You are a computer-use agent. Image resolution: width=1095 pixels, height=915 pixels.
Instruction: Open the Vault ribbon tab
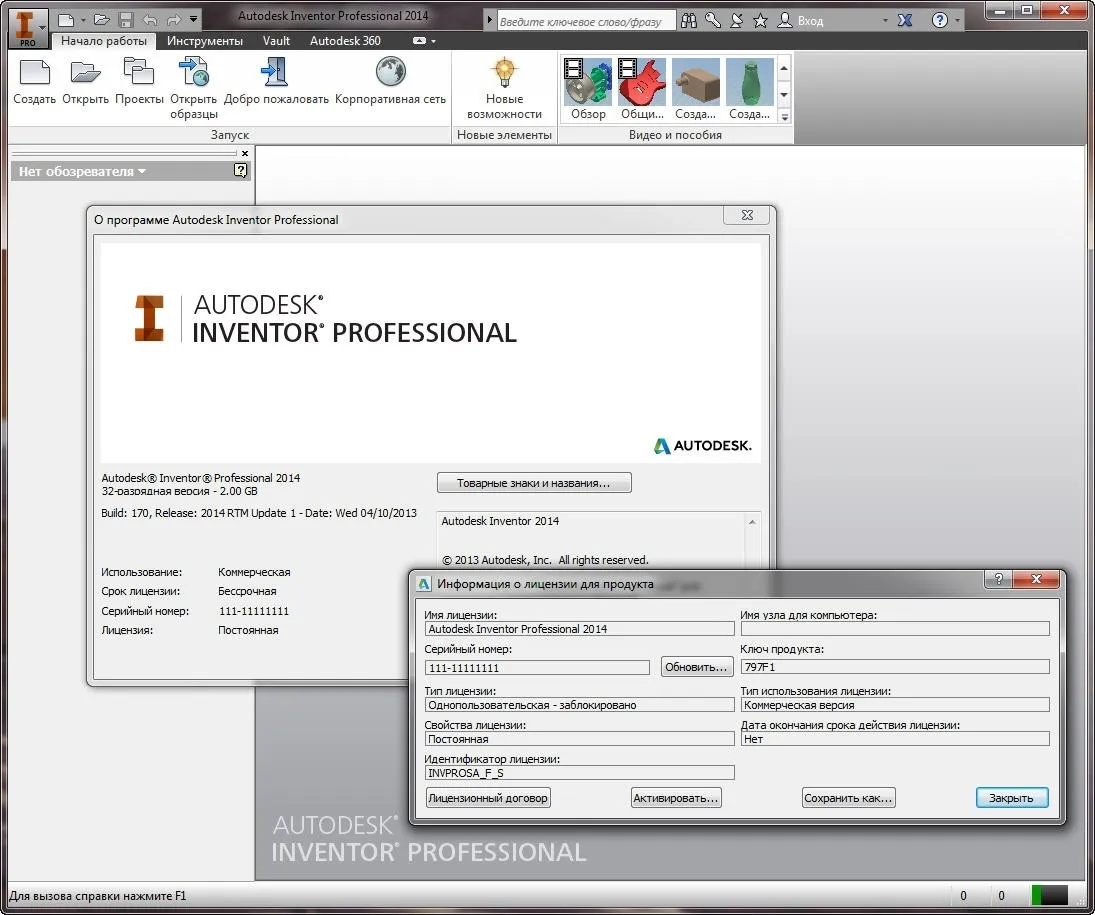pyautogui.click(x=276, y=41)
